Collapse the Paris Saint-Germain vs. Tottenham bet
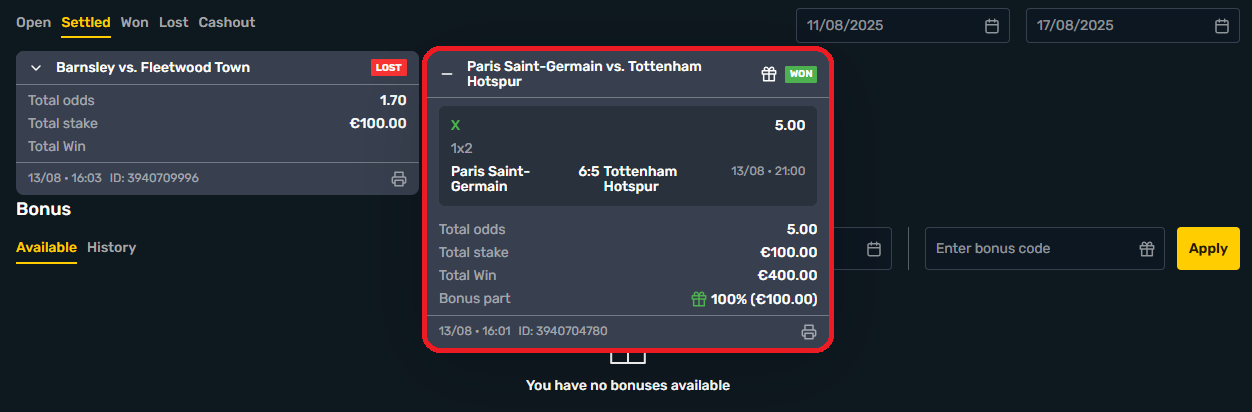 (x=447, y=74)
